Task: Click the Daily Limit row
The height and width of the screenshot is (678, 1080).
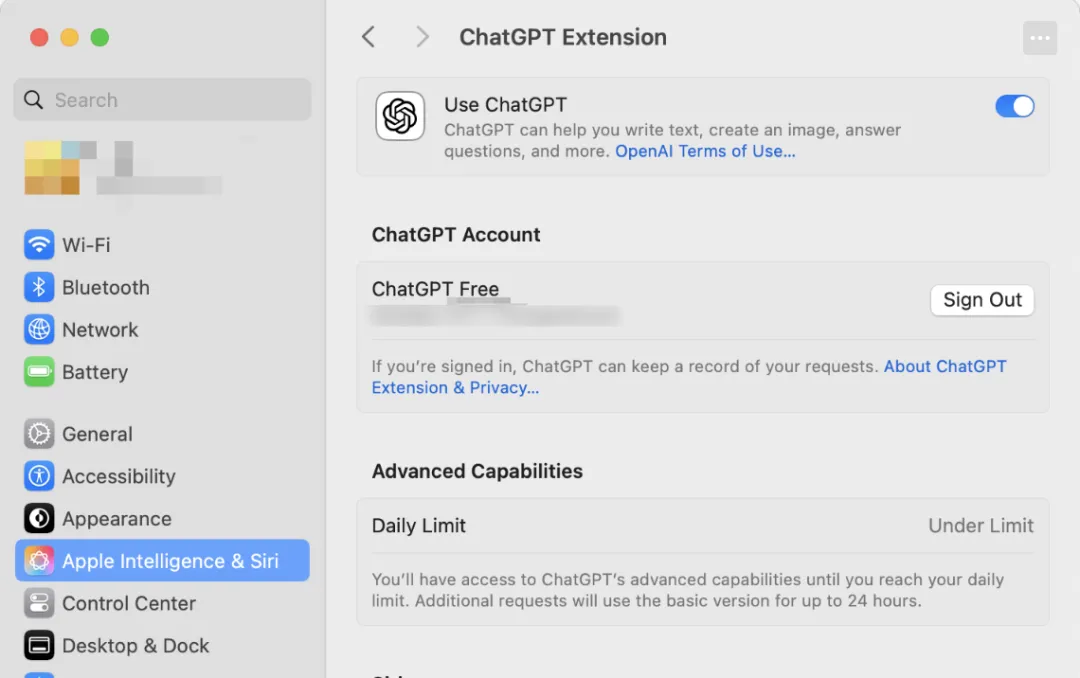Action: [702, 526]
